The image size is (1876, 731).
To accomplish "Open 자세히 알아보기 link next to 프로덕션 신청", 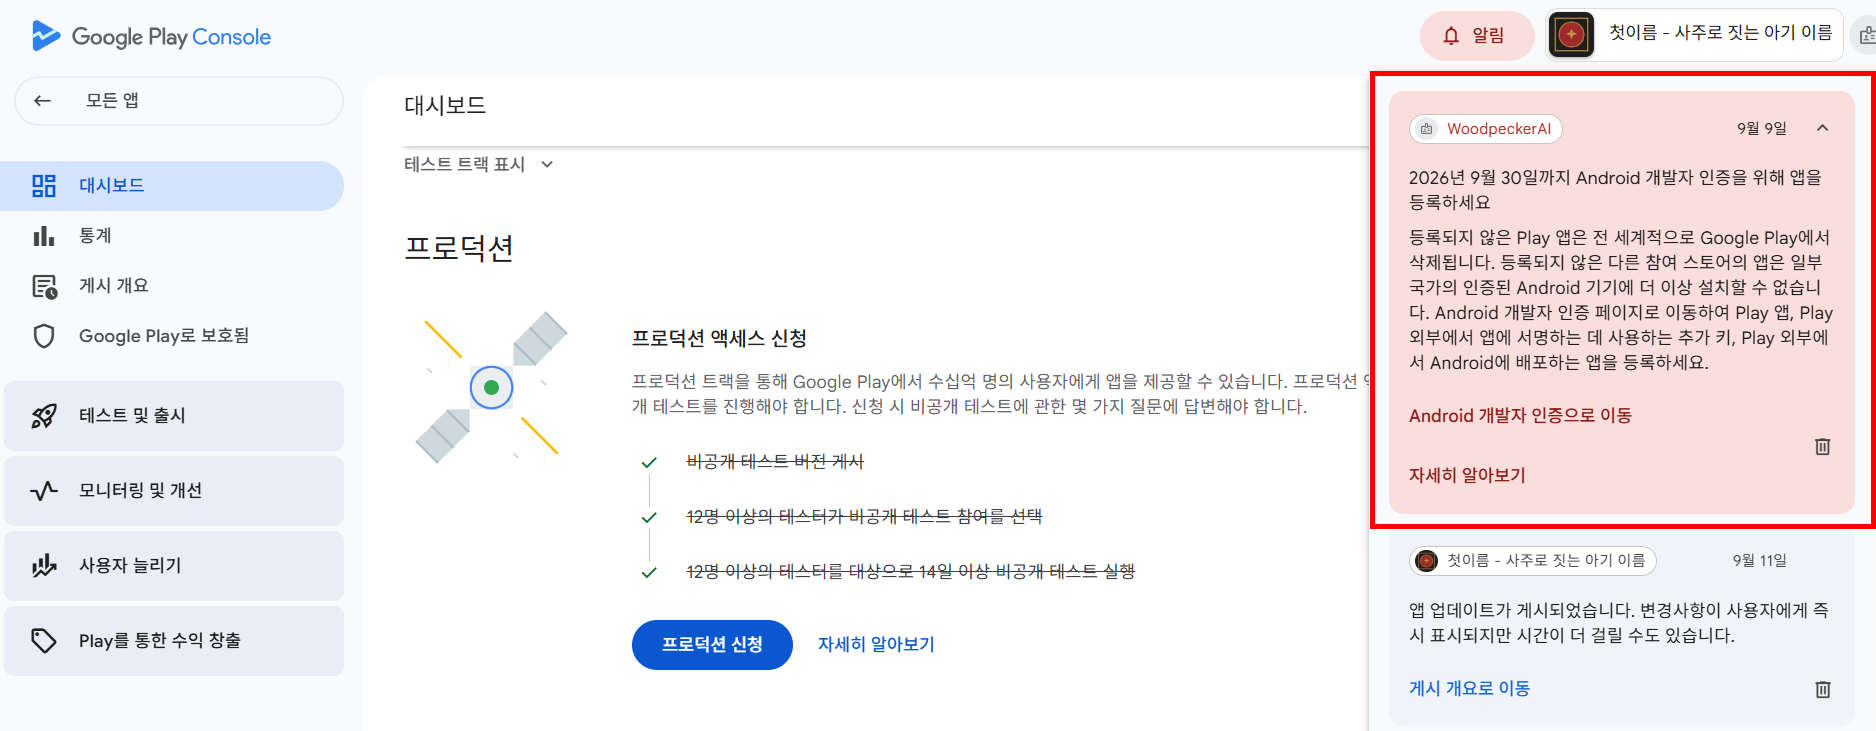I will (x=876, y=645).
